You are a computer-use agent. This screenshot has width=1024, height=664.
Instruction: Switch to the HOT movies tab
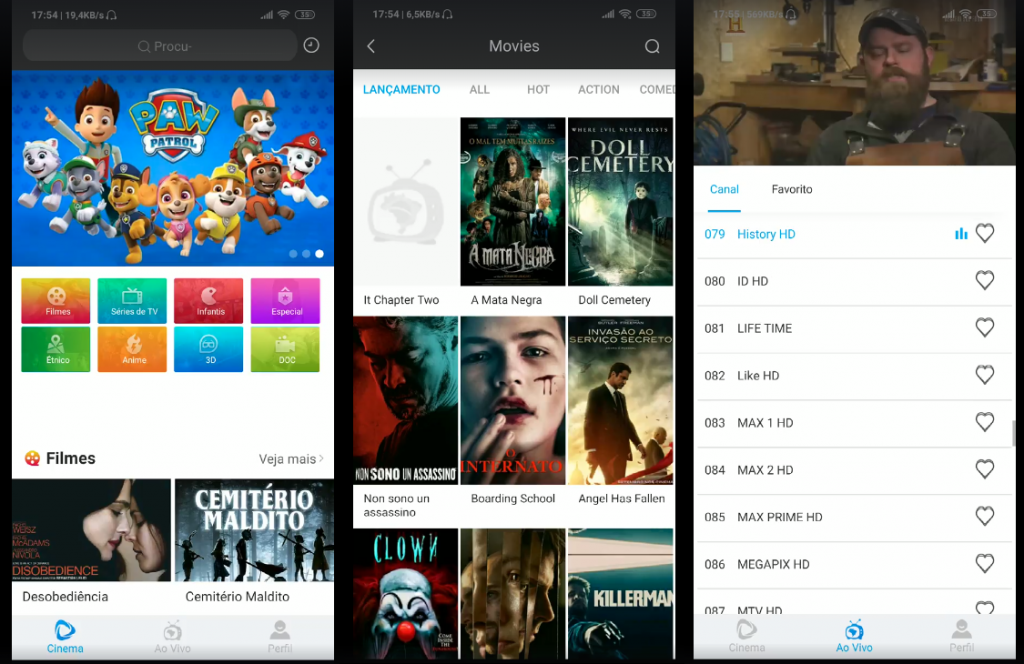pos(538,89)
